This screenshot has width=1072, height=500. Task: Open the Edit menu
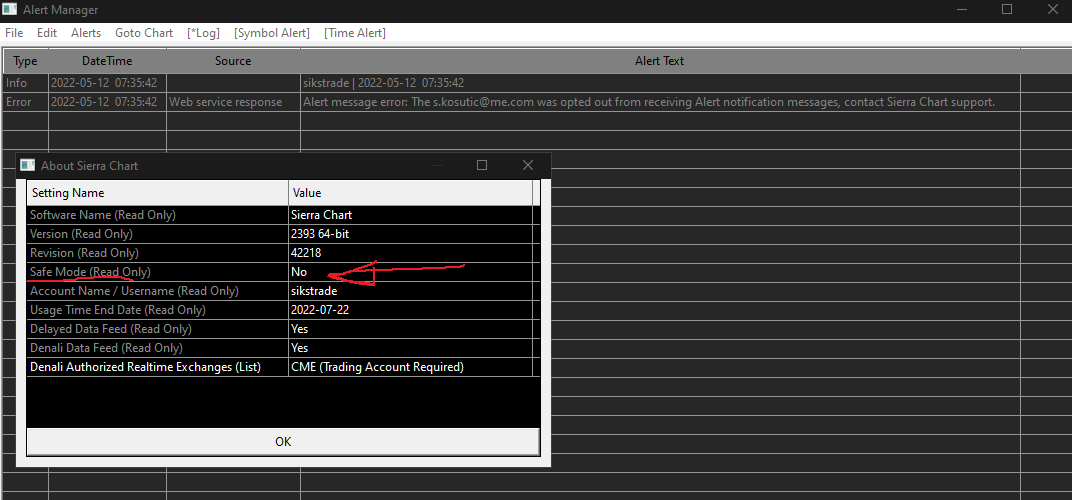(x=47, y=33)
